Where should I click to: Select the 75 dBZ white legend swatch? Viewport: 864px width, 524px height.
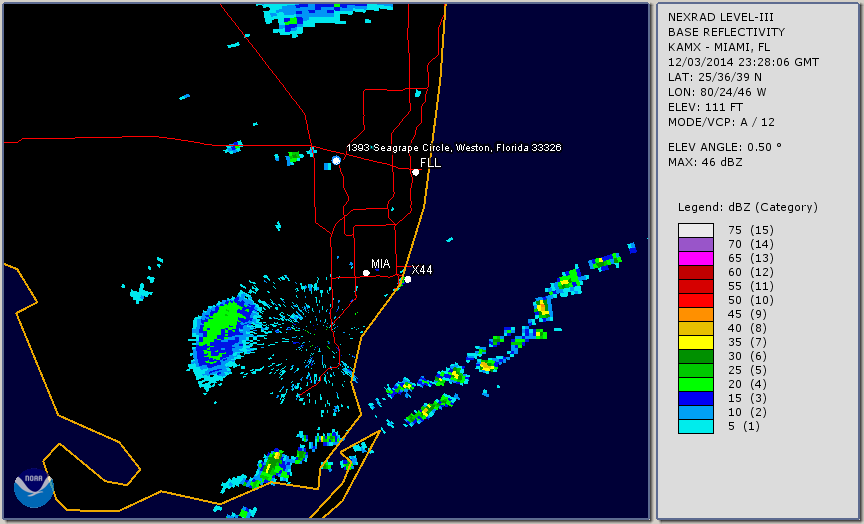696,230
